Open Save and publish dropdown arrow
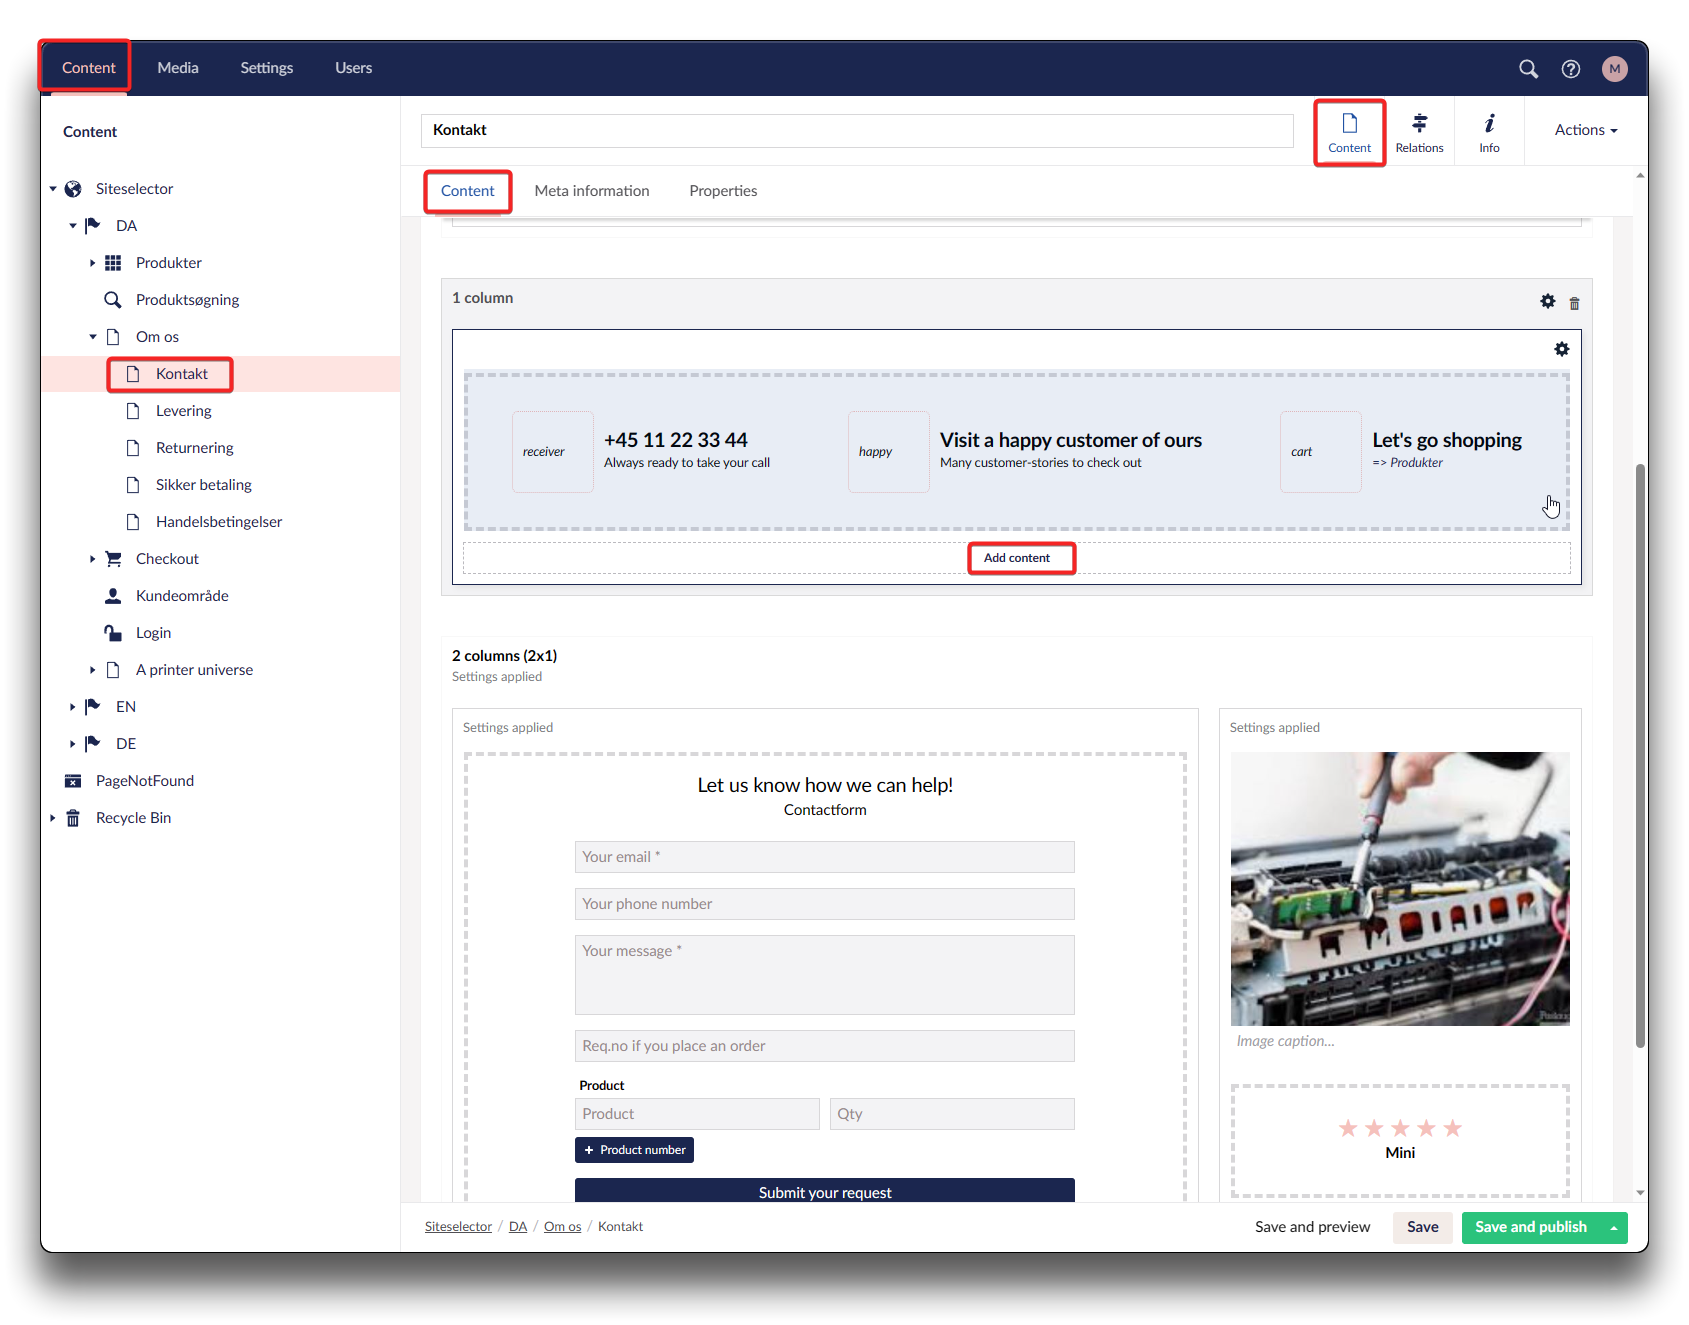This screenshot has height=1325, width=1689. click(1614, 1228)
